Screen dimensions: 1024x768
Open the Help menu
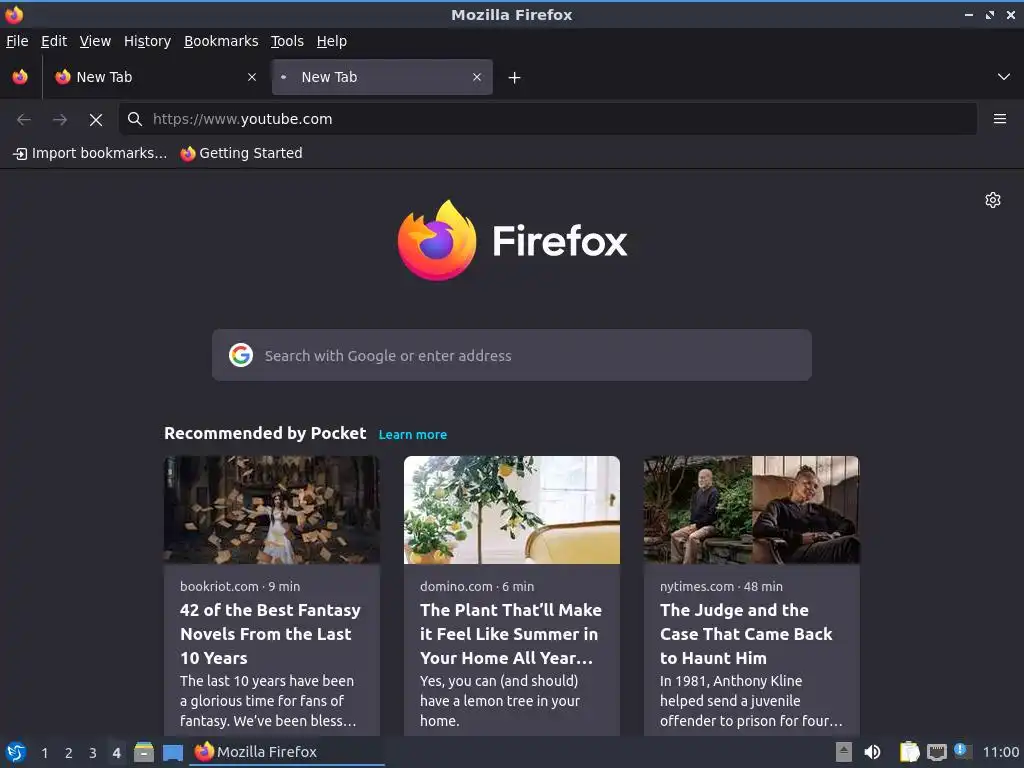tap(332, 41)
